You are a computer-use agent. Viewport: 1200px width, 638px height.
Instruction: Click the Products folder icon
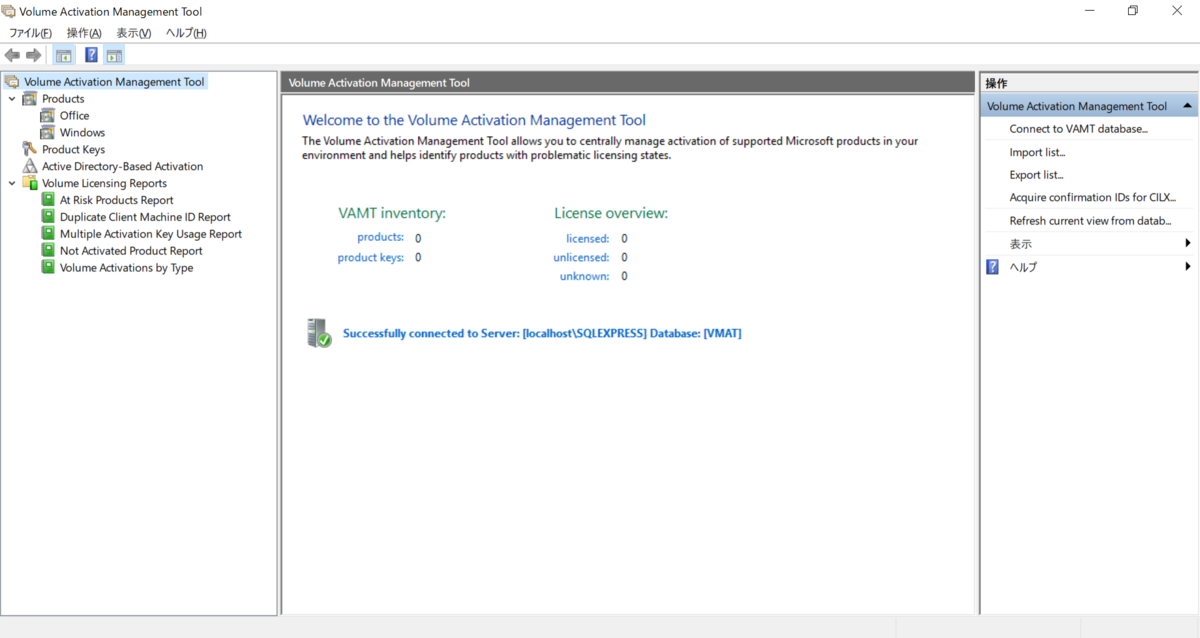pos(30,99)
